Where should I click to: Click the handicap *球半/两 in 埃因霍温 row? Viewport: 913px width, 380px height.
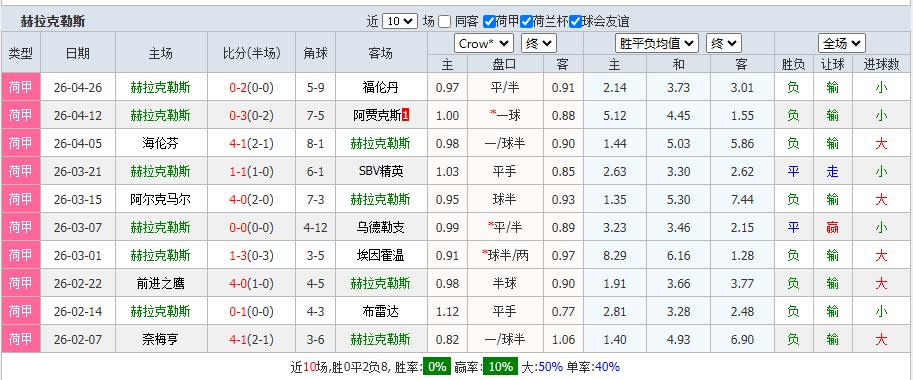pyautogui.click(x=505, y=255)
